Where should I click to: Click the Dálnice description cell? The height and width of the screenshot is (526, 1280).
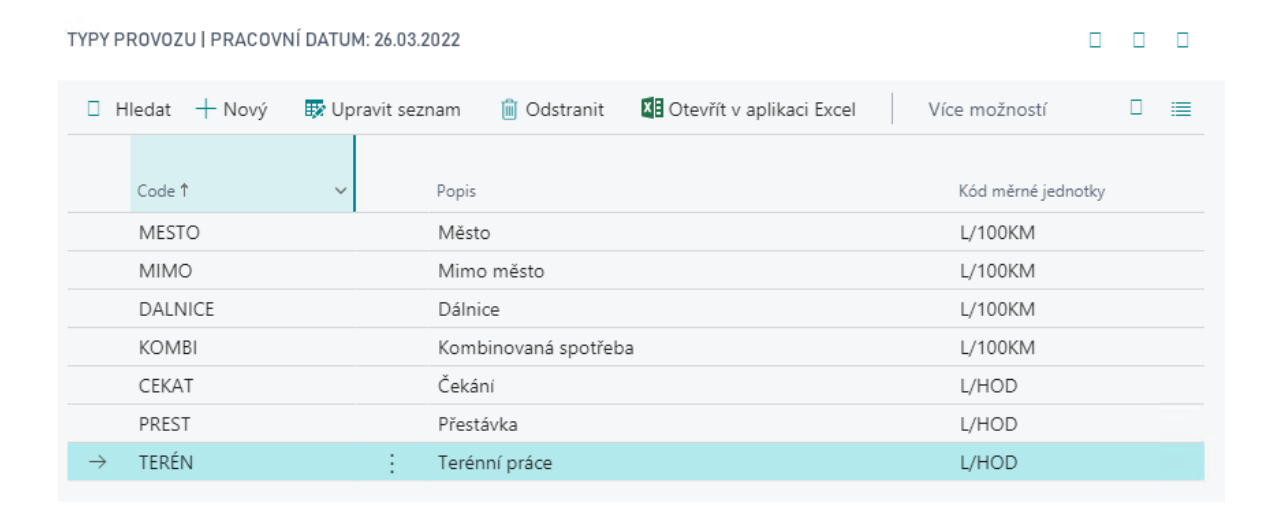[x=468, y=310]
